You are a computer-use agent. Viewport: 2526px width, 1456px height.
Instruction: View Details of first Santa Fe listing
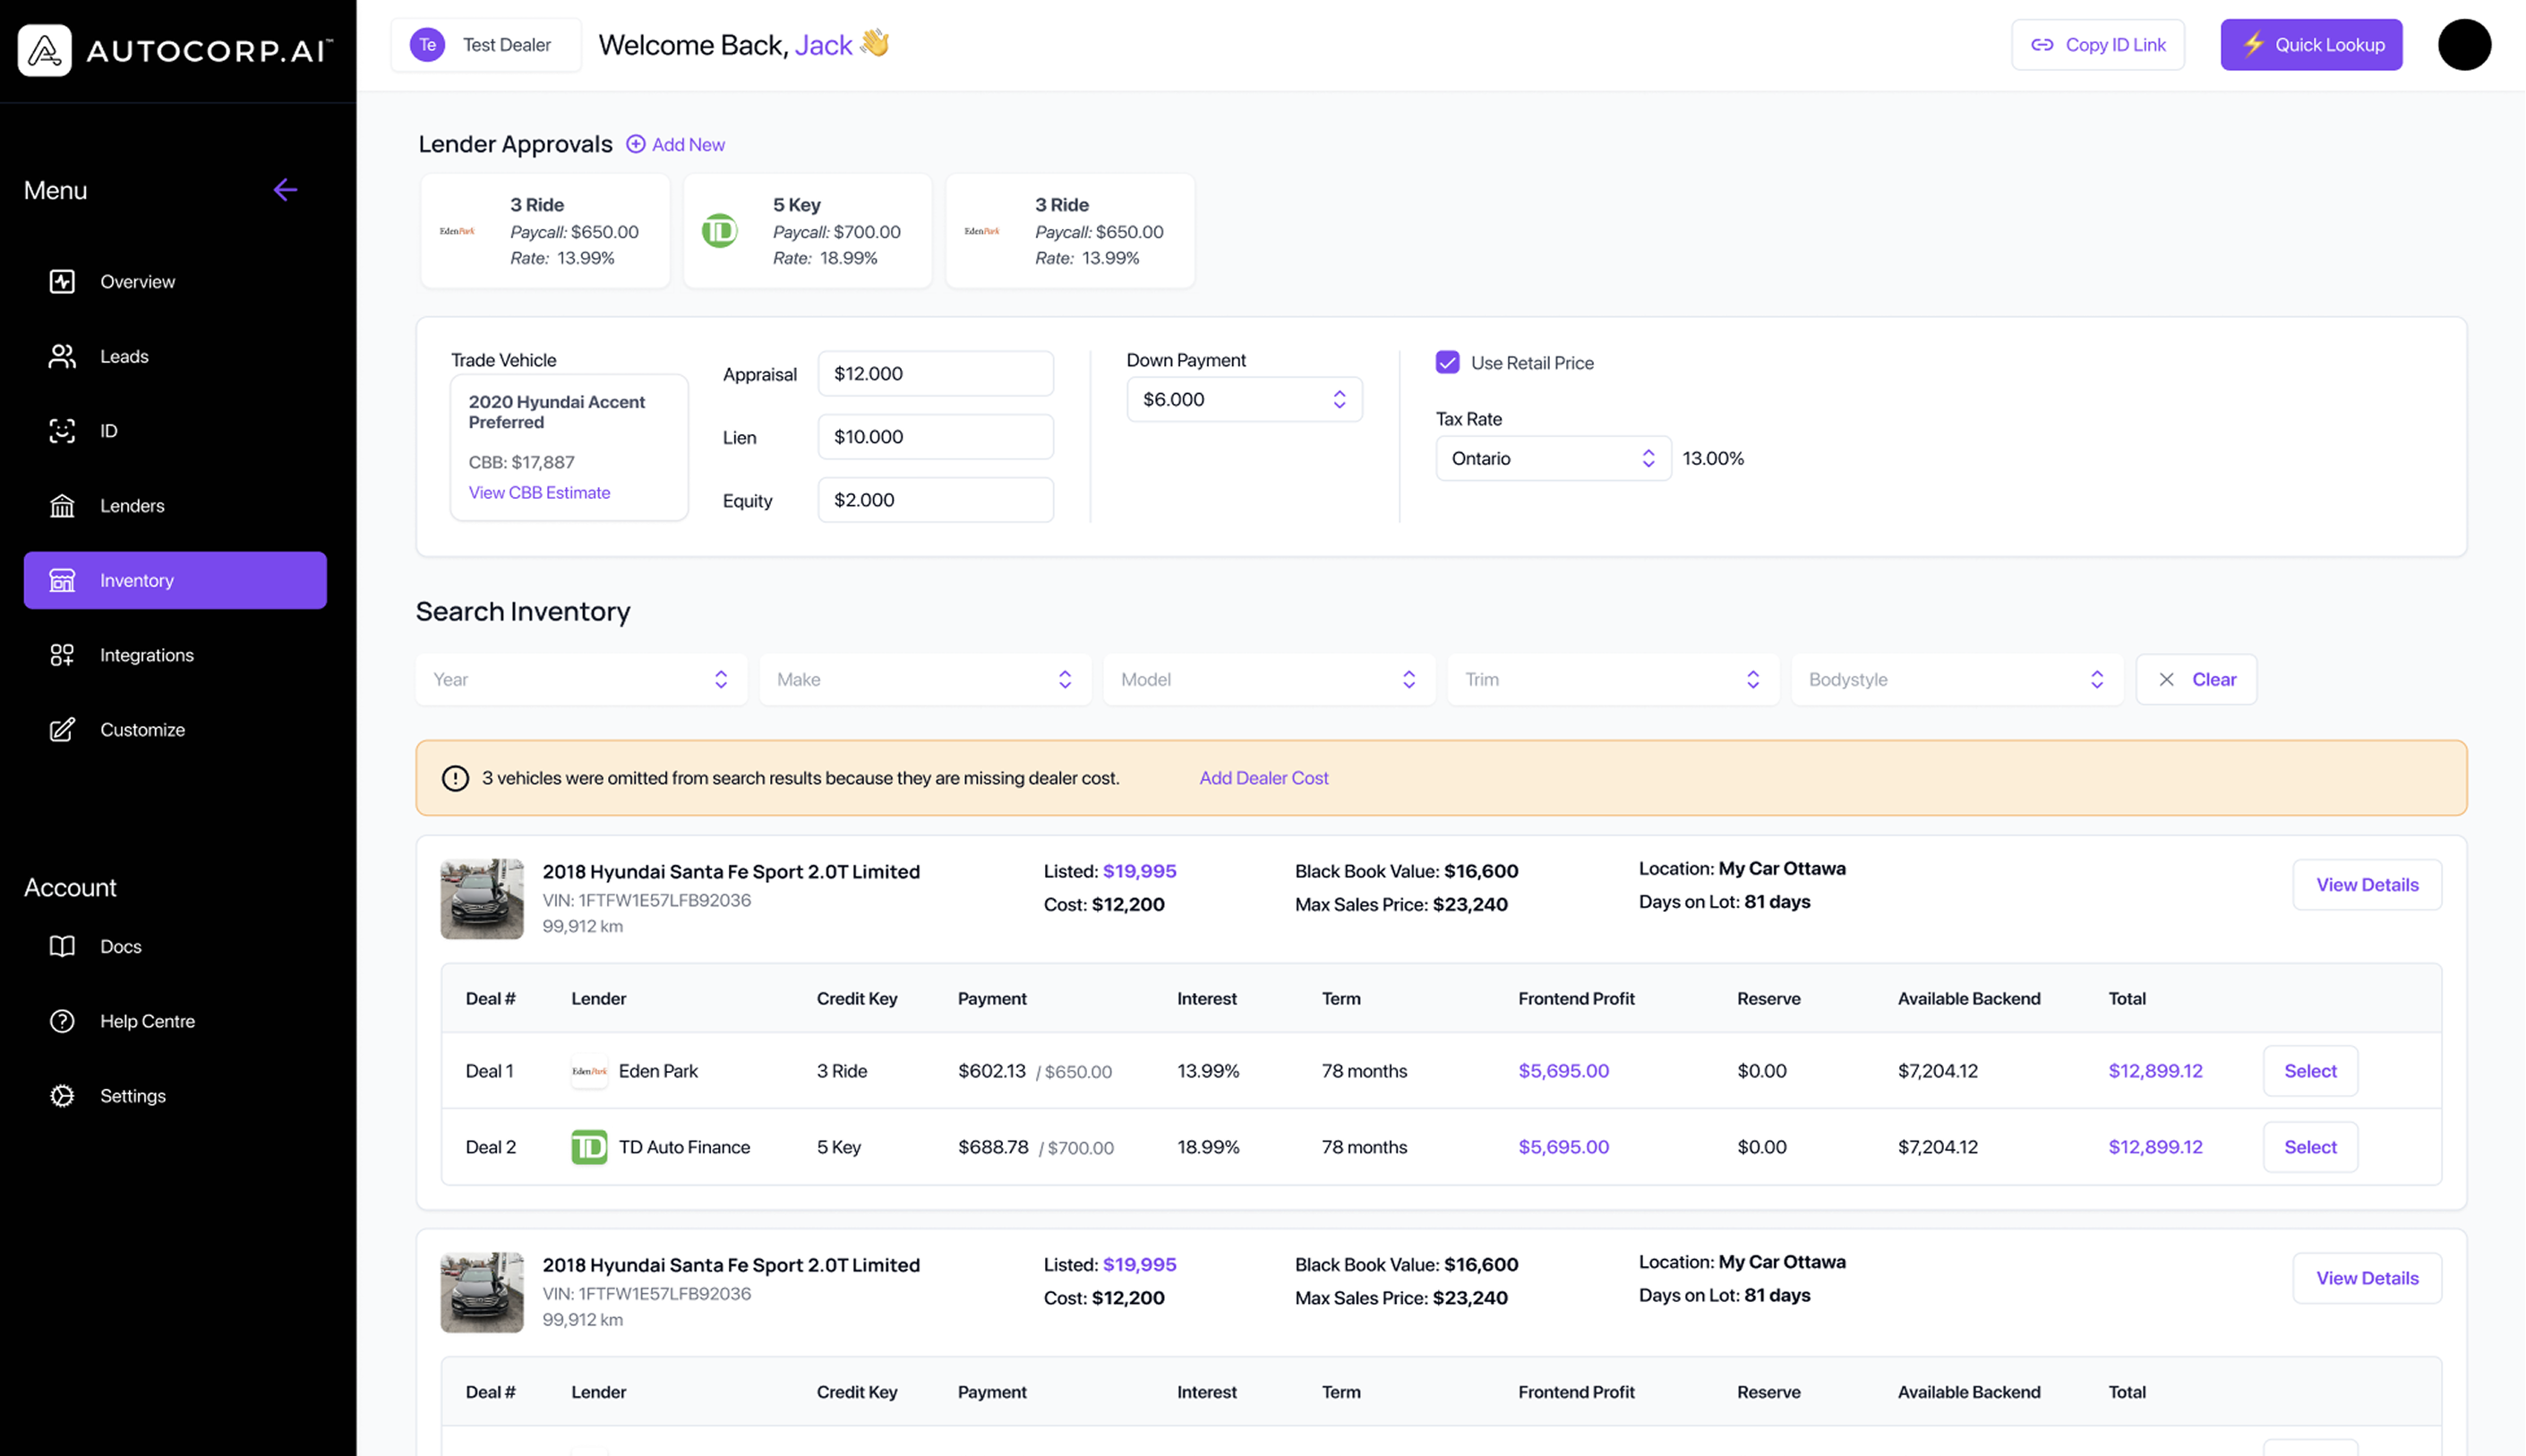pyautogui.click(x=2367, y=885)
